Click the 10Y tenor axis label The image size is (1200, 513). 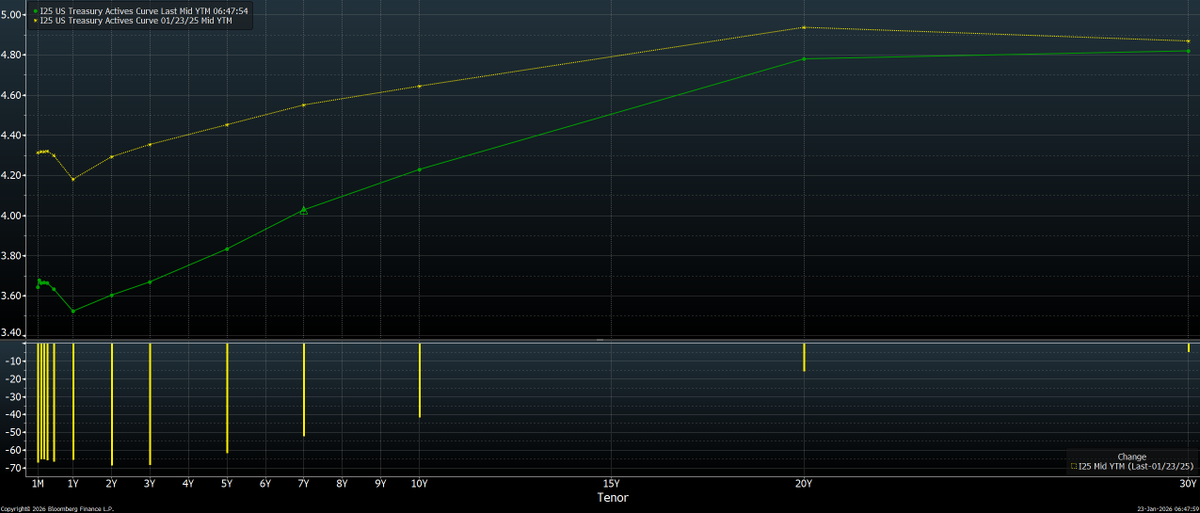point(419,484)
